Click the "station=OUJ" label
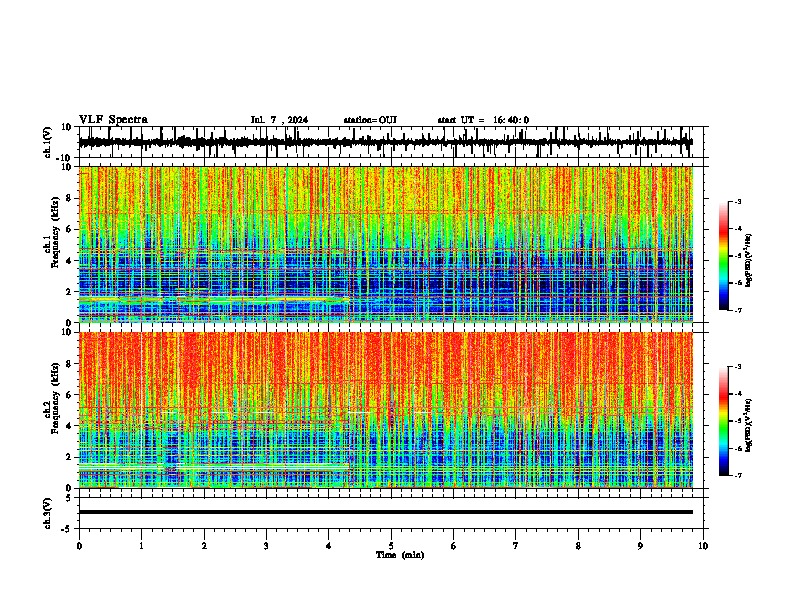This screenshot has height=612, width=792. click(370, 120)
